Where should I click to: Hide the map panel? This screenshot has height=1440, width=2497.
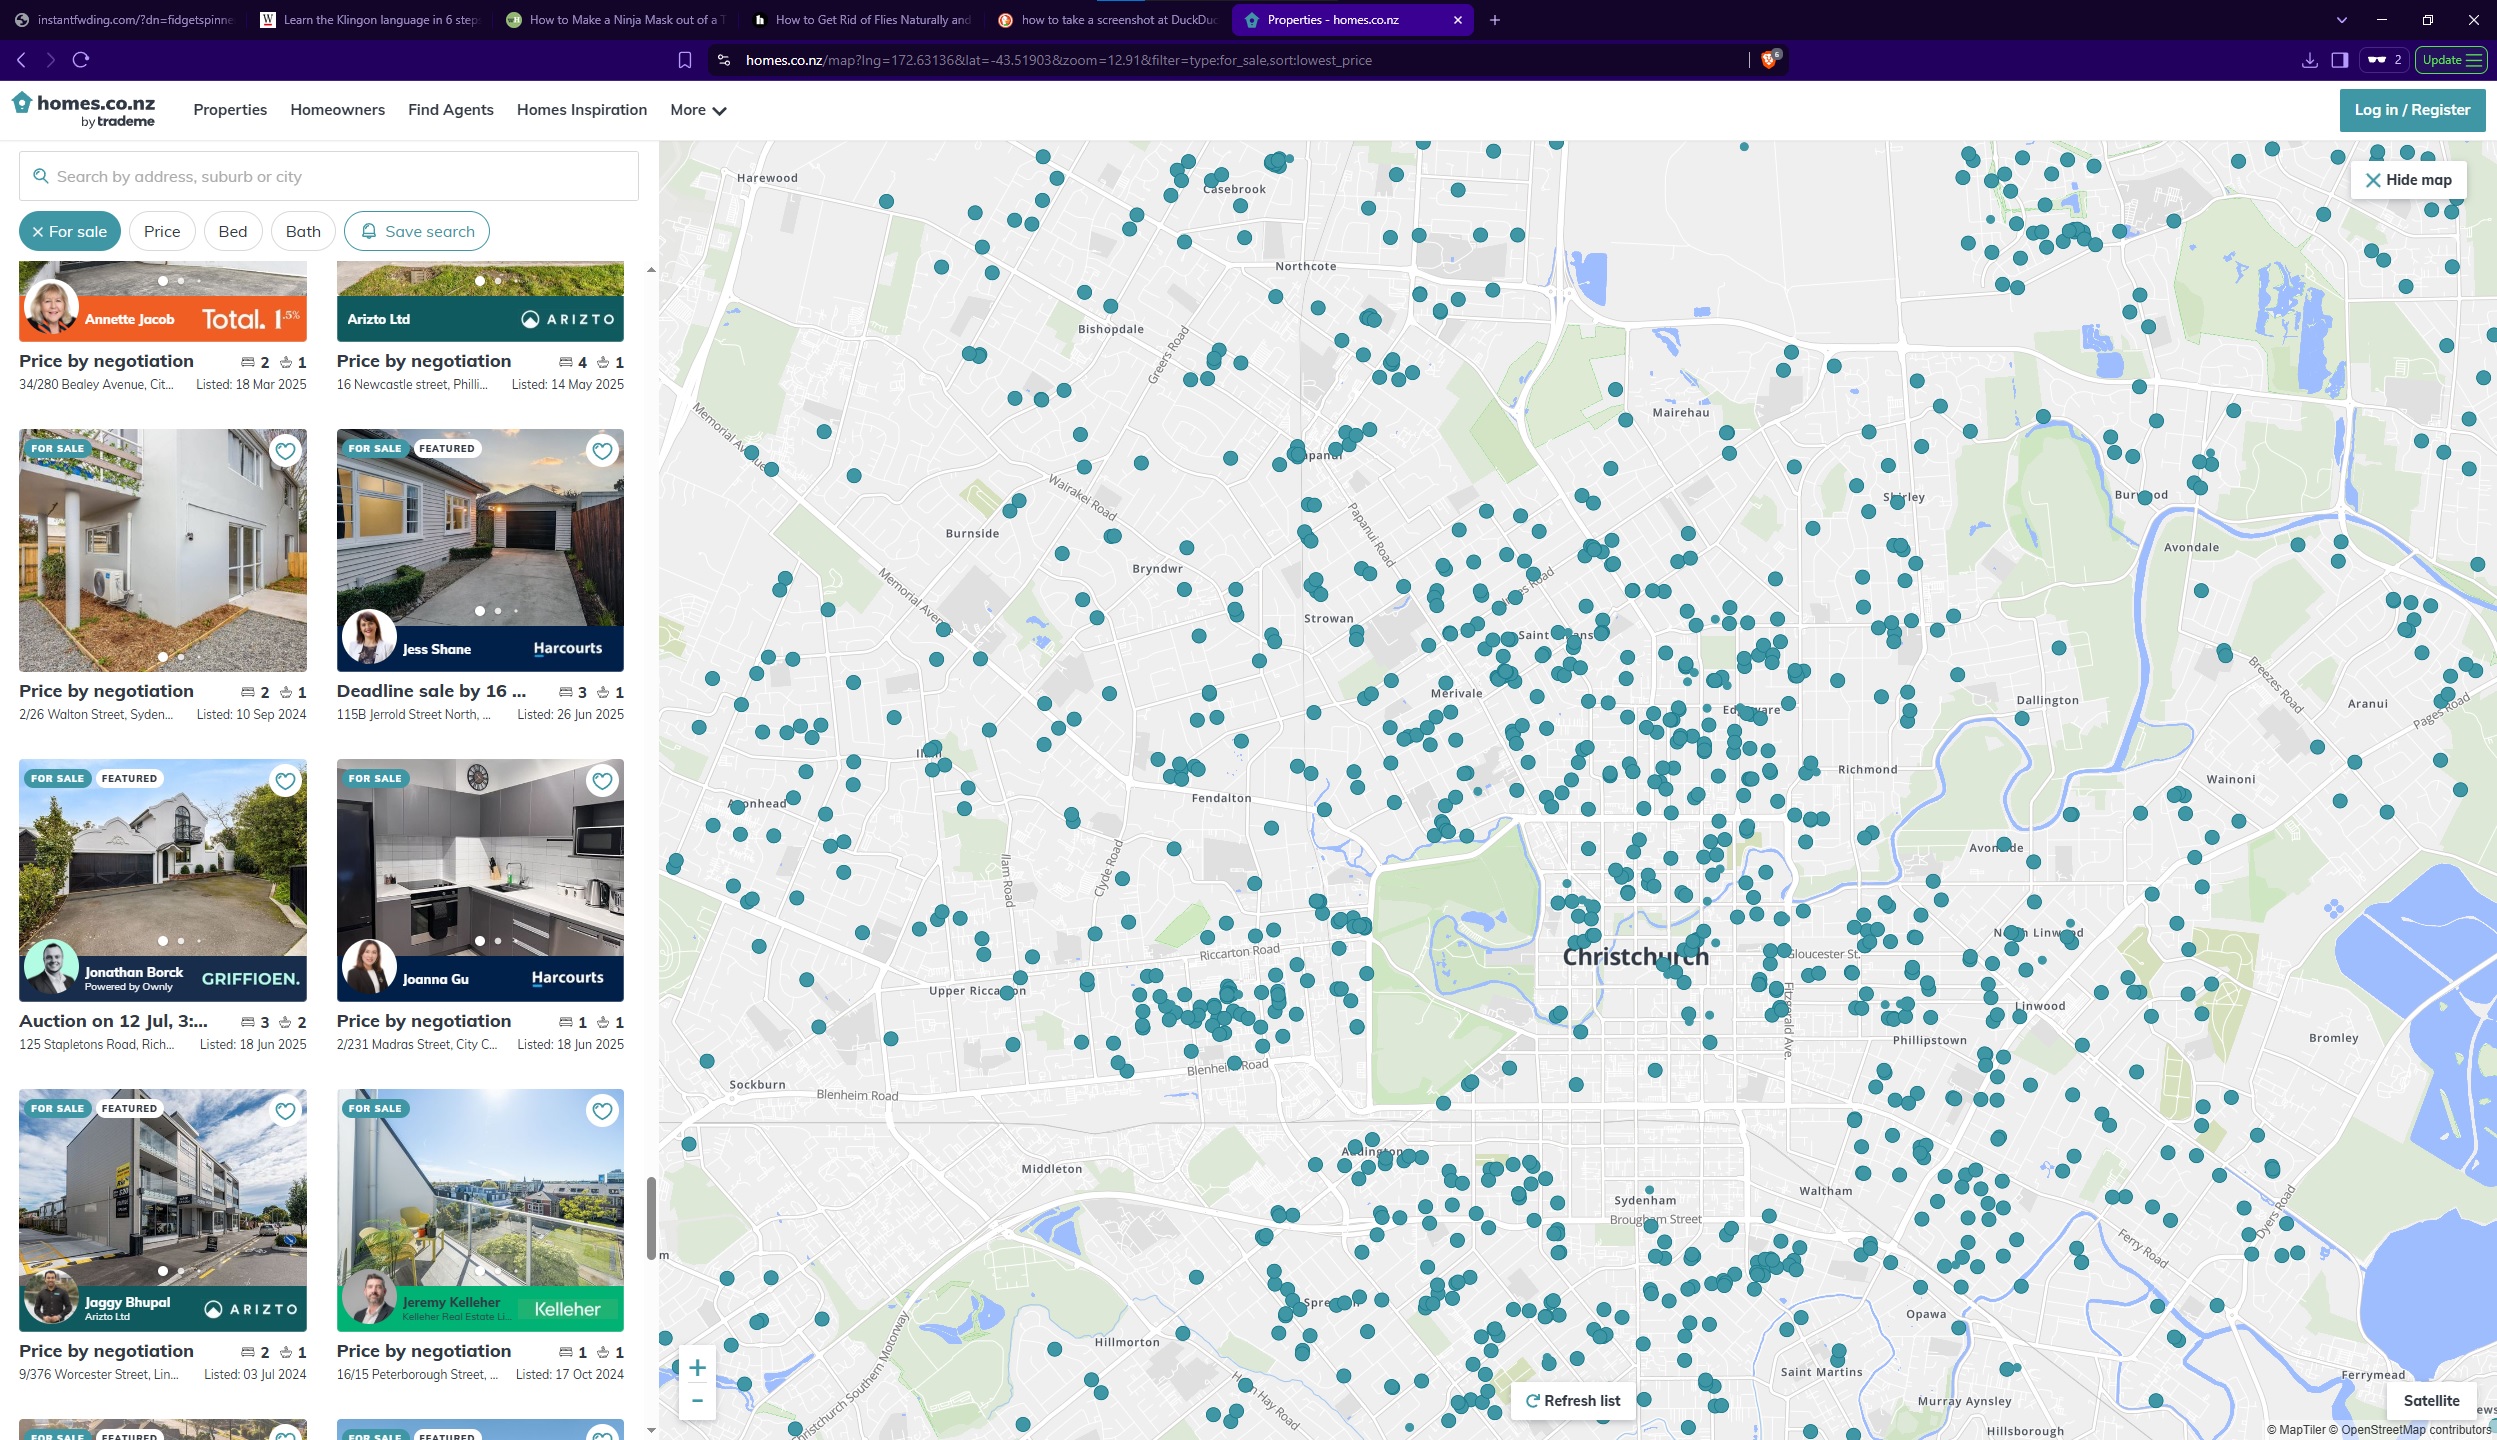pyautogui.click(x=2408, y=180)
